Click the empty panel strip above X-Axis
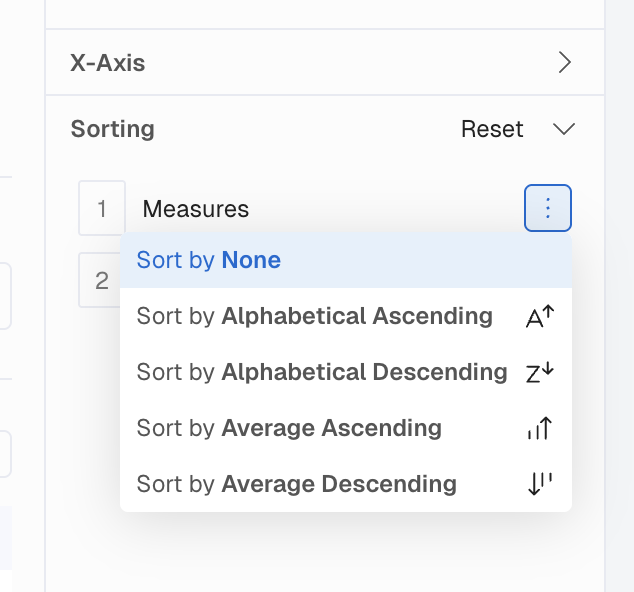The height and width of the screenshot is (592, 634). [325, 14]
